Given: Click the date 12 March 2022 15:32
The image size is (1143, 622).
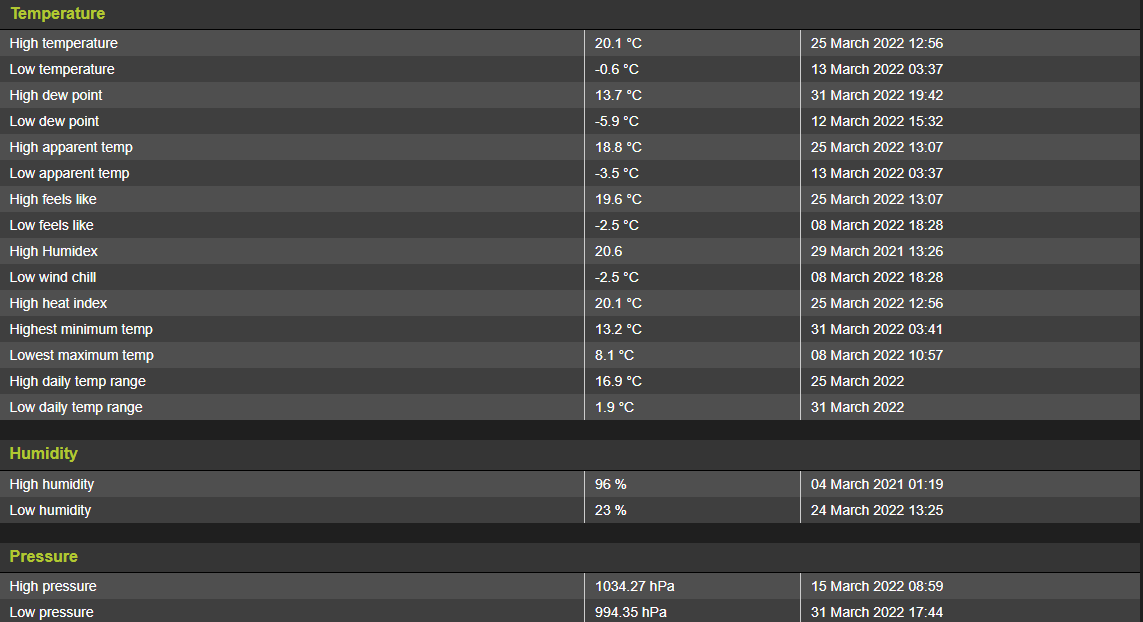Looking at the screenshot, I should 876,121.
